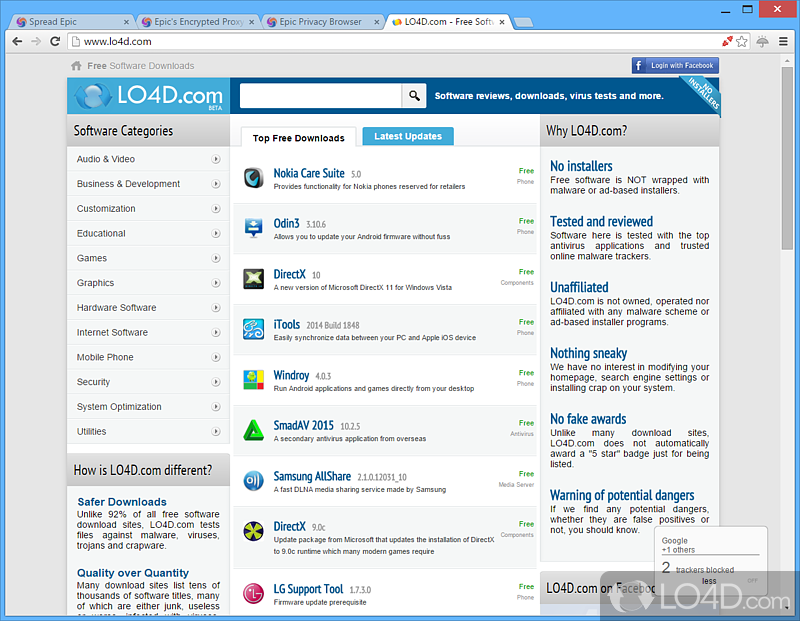The image size is (800, 621).
Task: Expand the Games category arrow
Action: tap(215, 258)
